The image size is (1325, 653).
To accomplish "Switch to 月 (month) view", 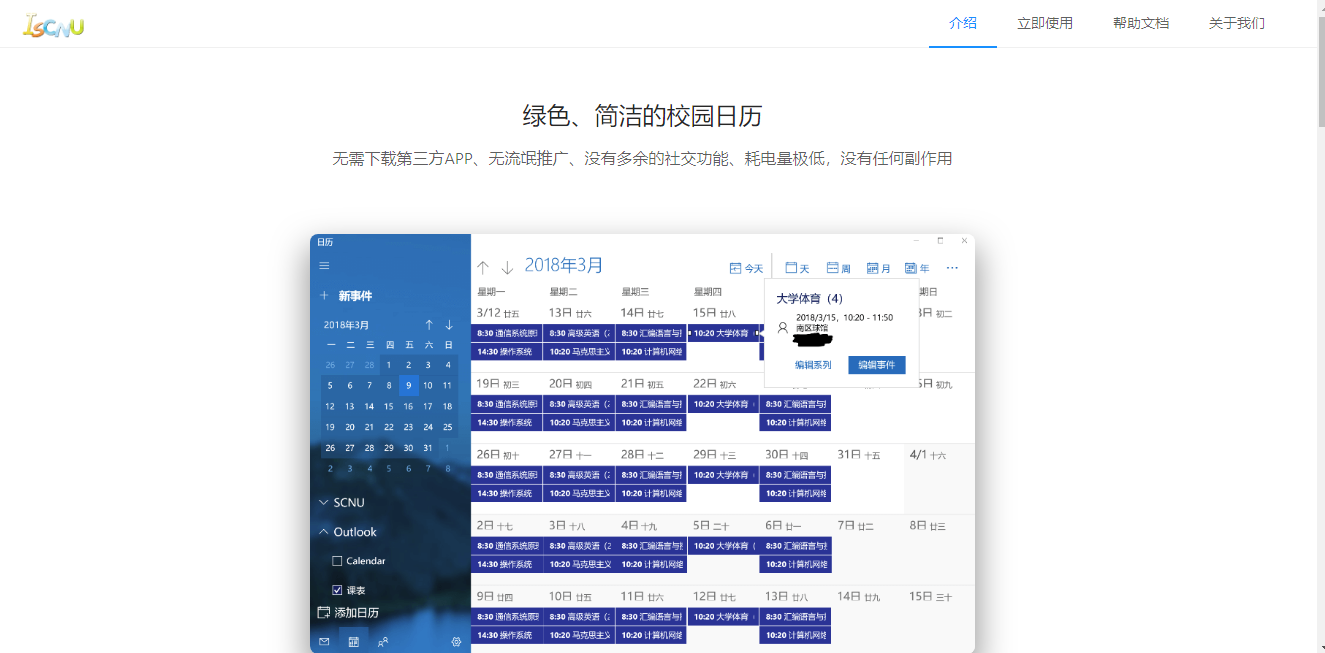I will point(879,268).
